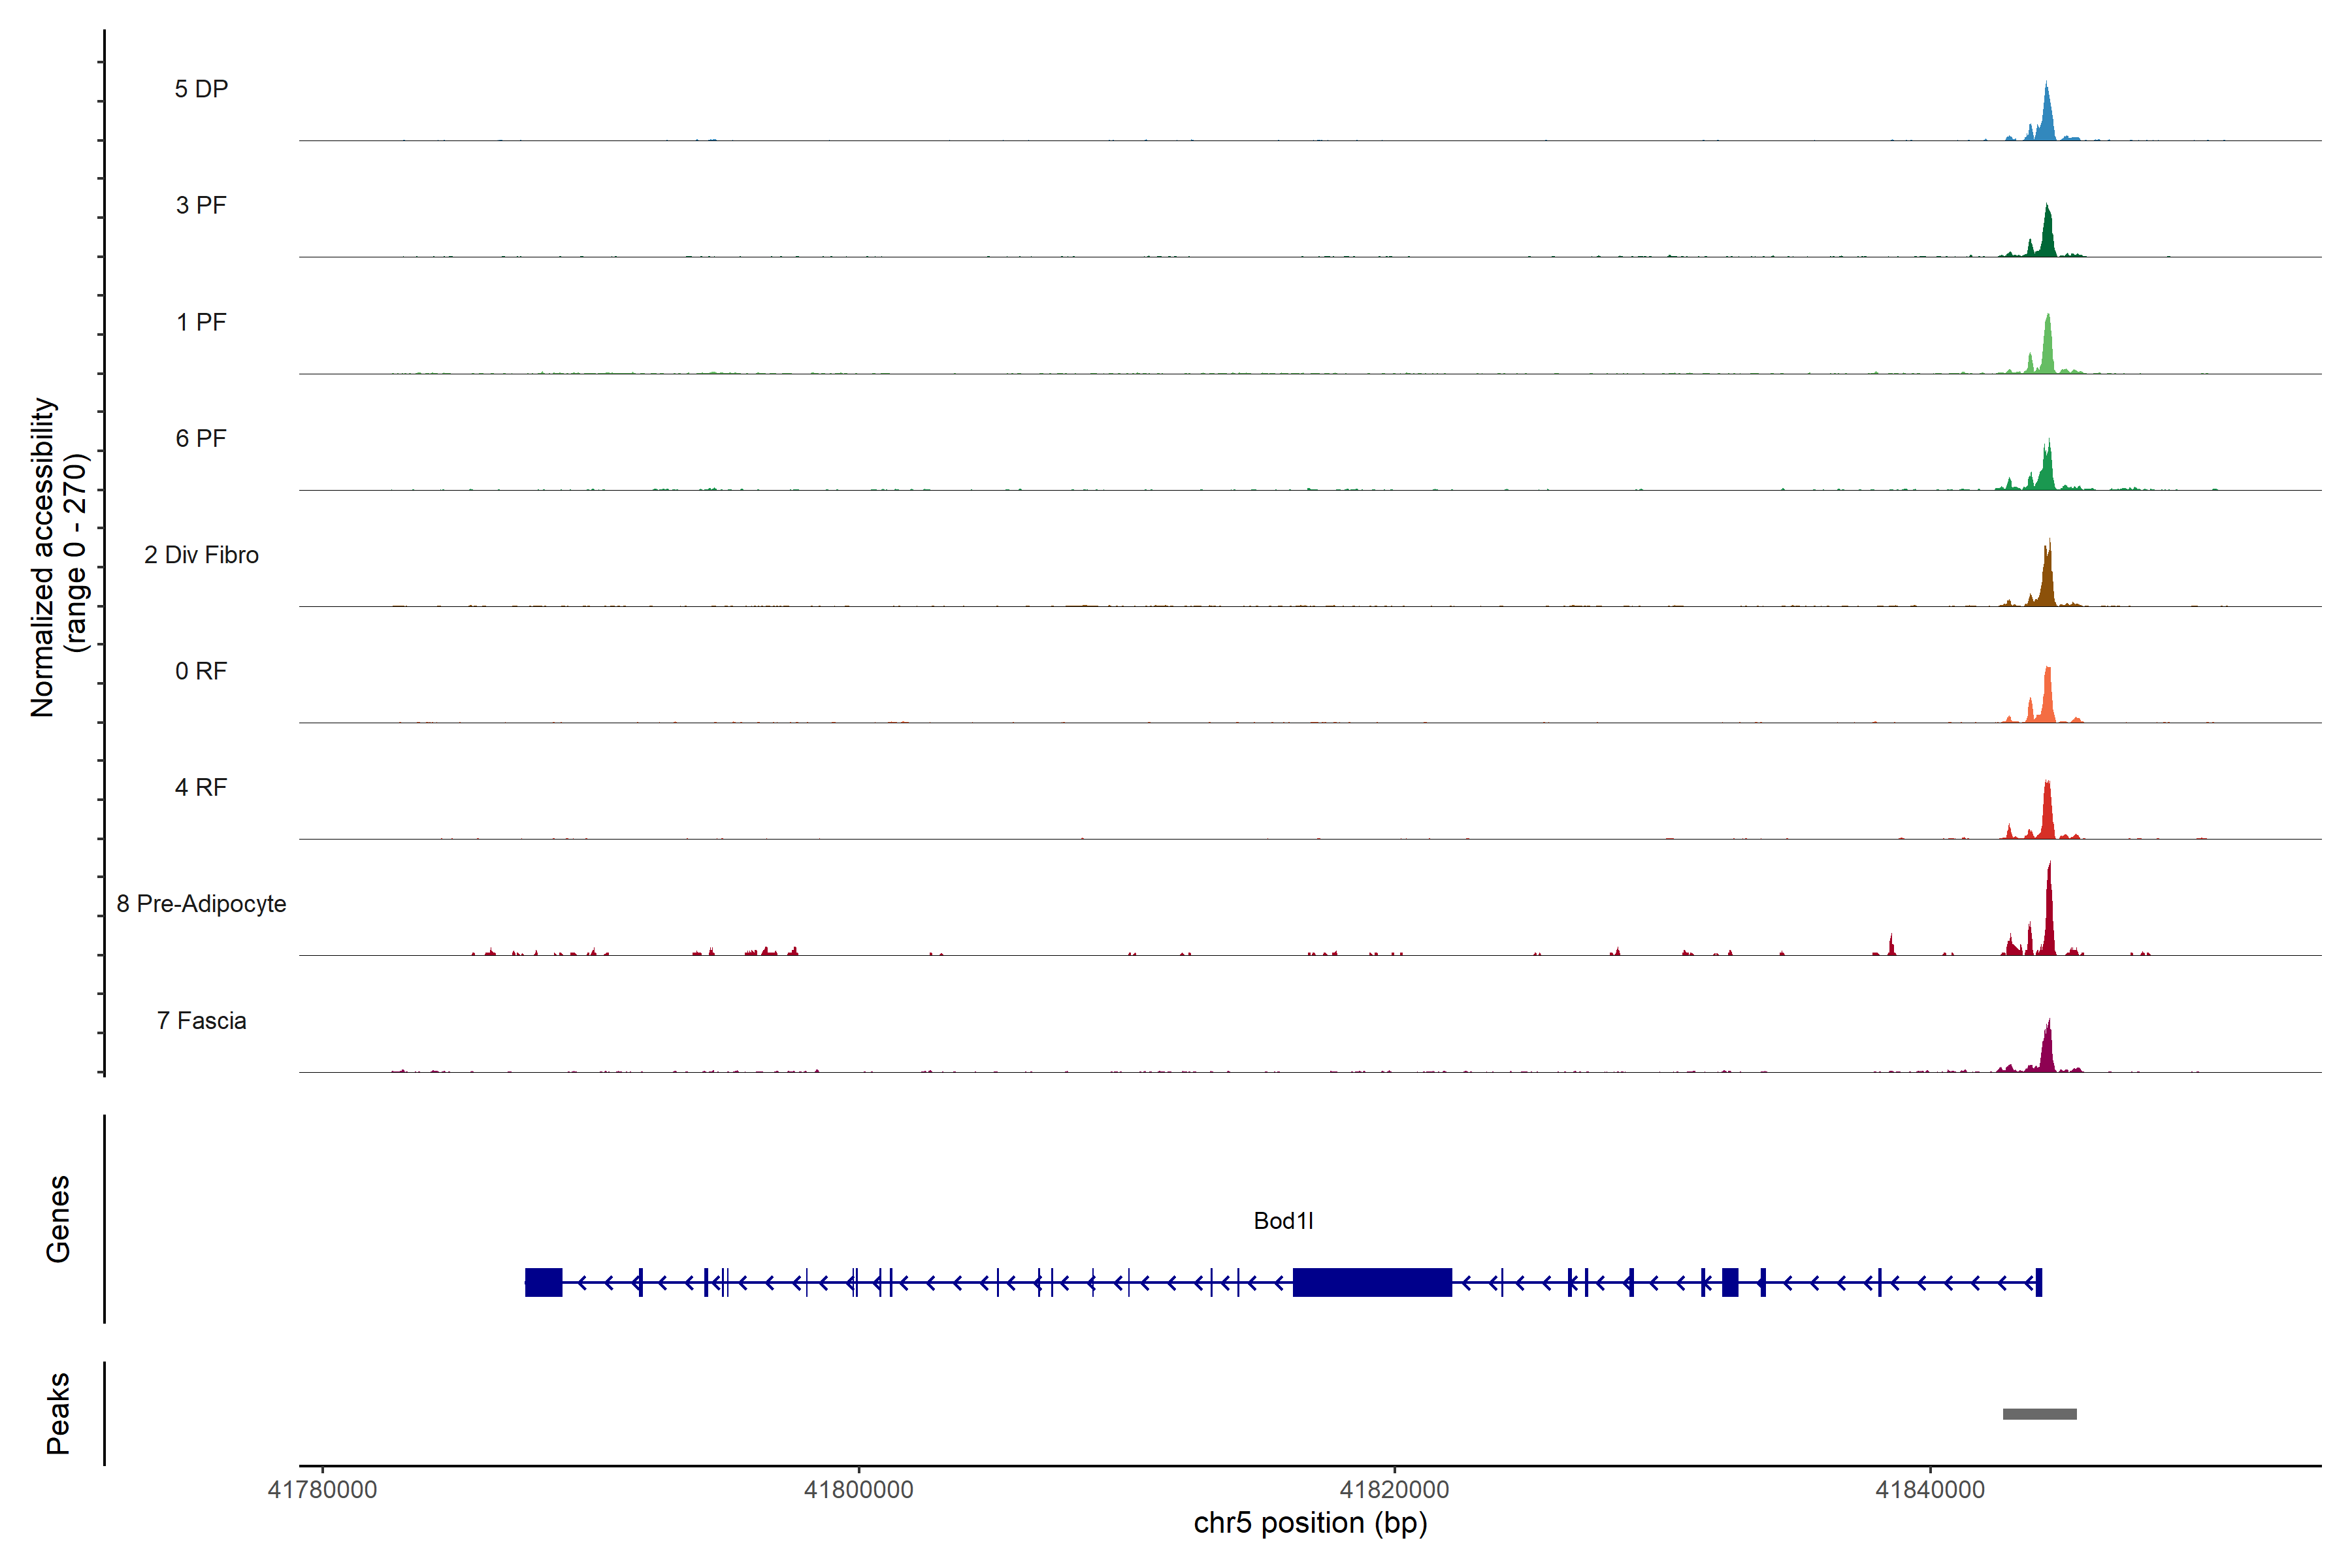Viewport: 2352px width, 1568px height.
Task: Click the 7 Fascia track label
Action: pos(201,1020)
